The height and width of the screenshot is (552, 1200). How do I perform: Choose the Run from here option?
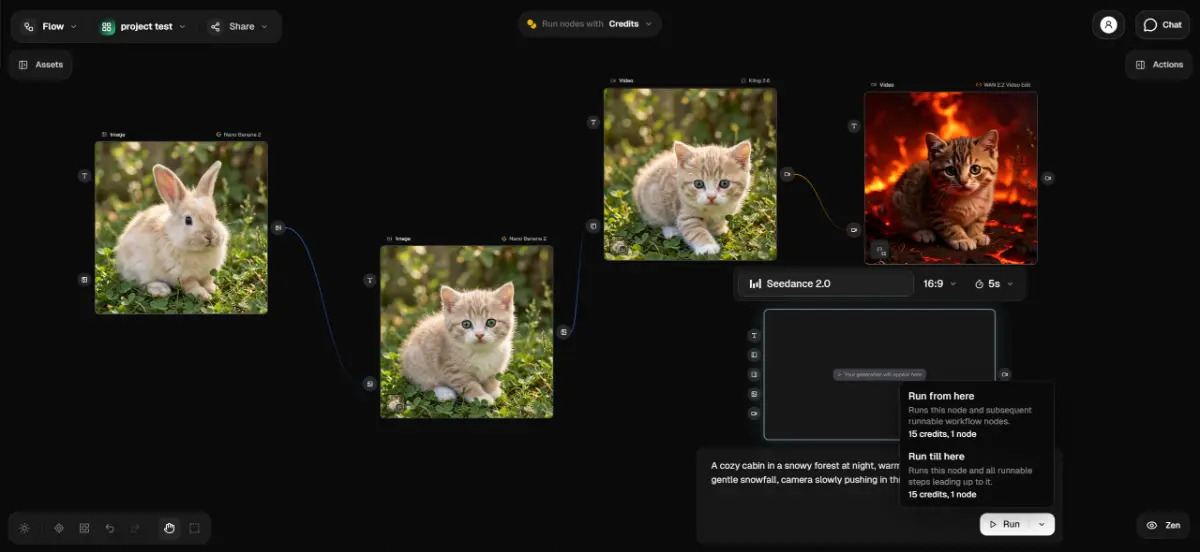pyautogui.click(x=976, y=417)
